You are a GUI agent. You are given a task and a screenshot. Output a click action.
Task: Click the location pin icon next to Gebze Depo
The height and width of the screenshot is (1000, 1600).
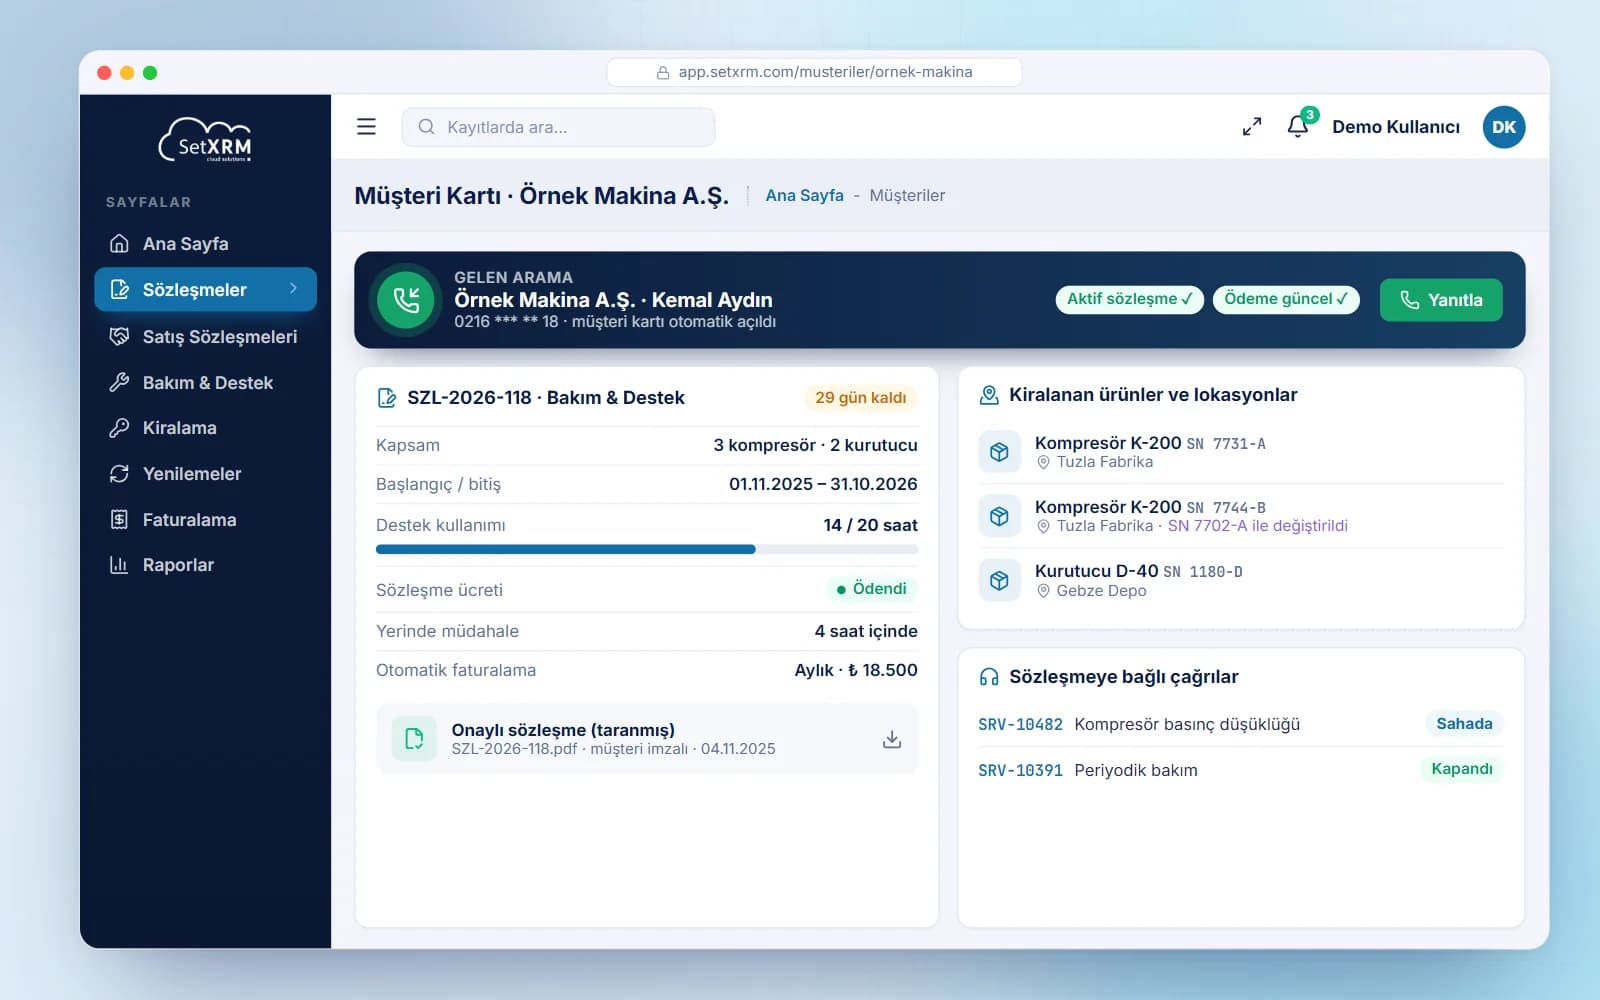tap(1043, 591)
